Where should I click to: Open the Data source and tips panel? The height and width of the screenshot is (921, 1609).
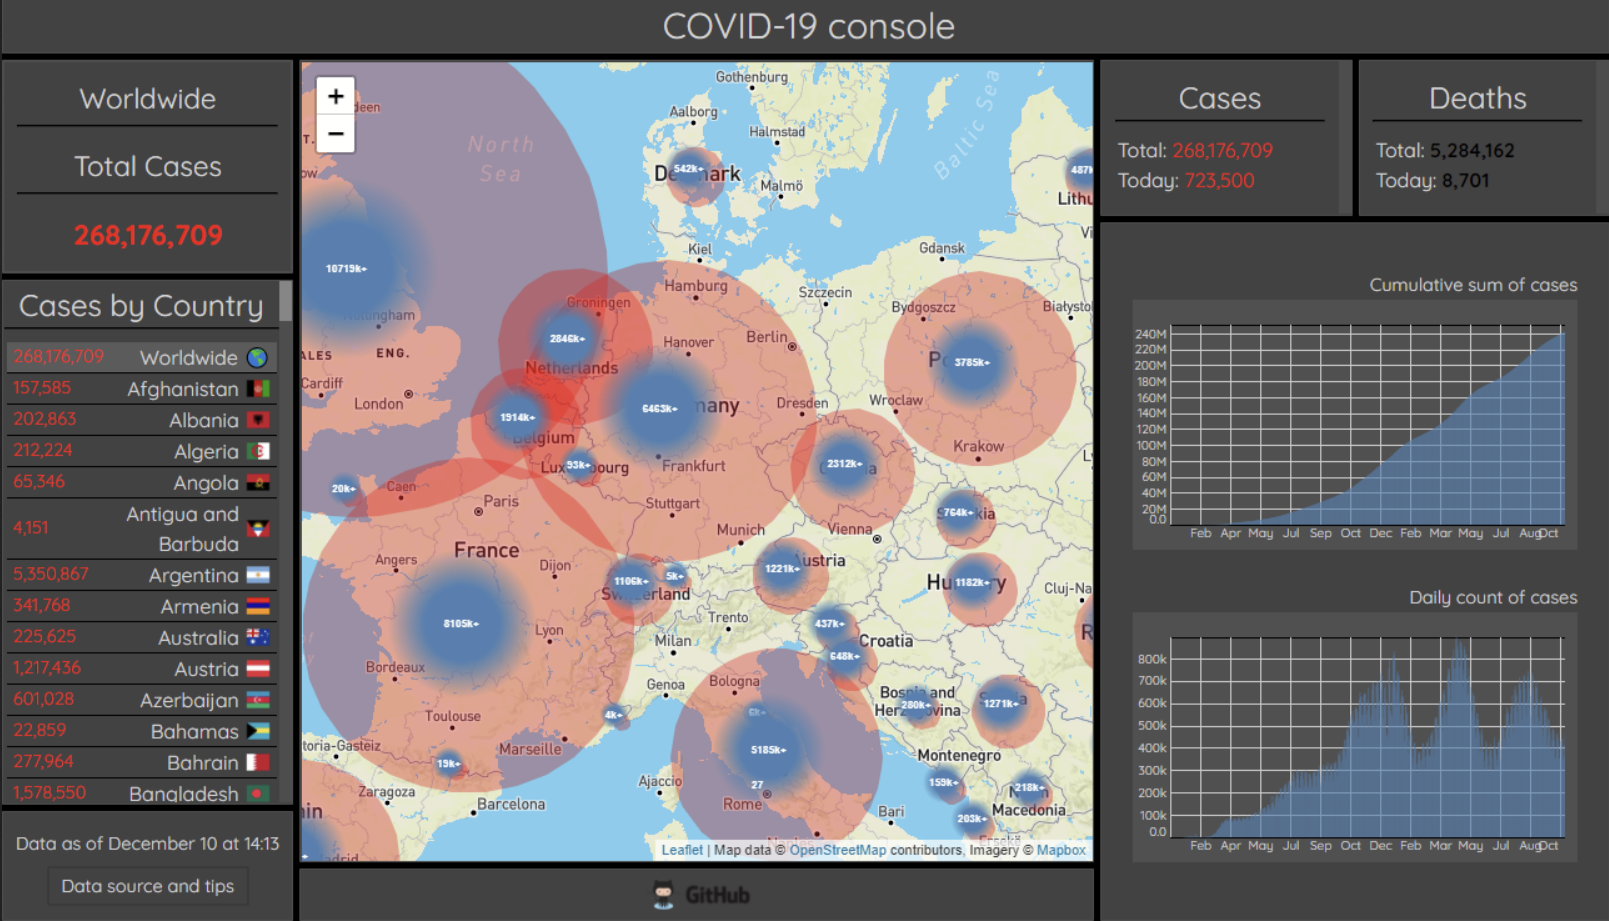point(147,886)
